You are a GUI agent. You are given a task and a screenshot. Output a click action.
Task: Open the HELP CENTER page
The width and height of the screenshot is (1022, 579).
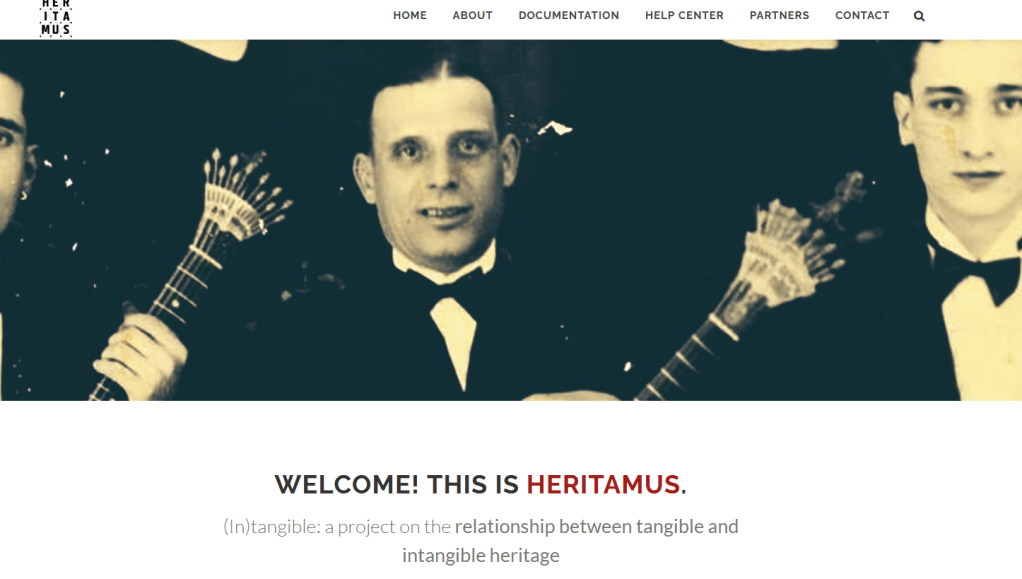tap(684, 16)
